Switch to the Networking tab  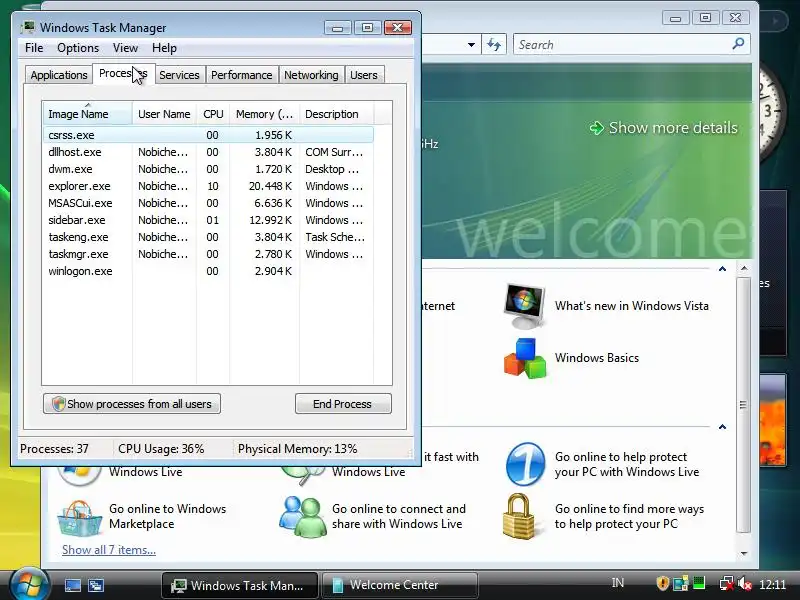click(x=311, y=75)
